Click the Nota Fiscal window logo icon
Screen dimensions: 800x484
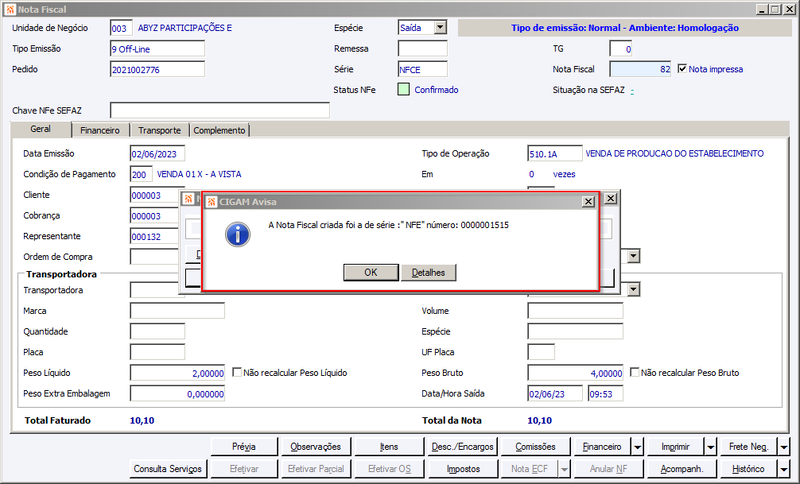click(10, 9)
